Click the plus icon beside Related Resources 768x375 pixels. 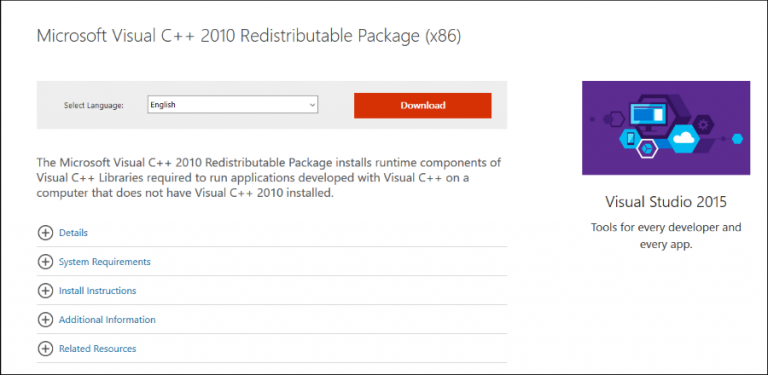point(45,349)
